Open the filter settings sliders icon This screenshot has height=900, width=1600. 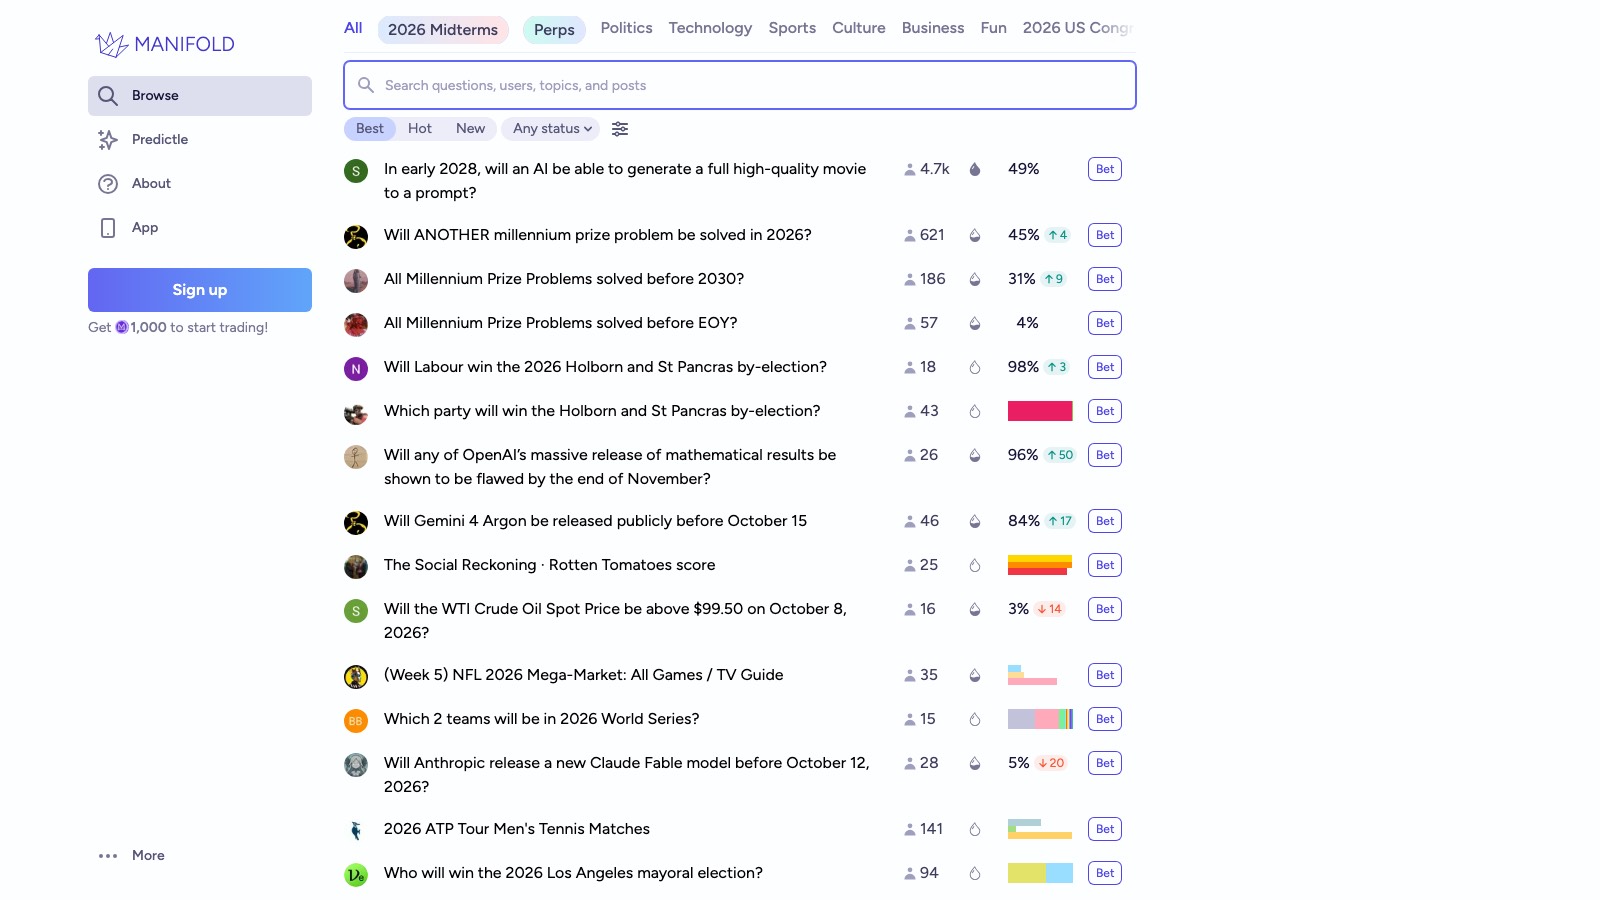tap(620, 129)
